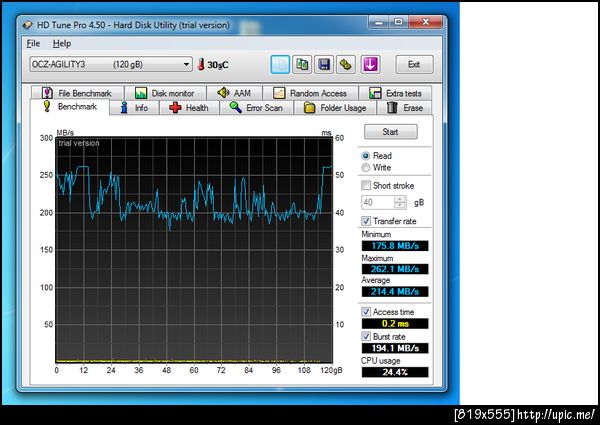Click the thermometer temperature icon
The image size is (600, 425).
click(201, 64)
